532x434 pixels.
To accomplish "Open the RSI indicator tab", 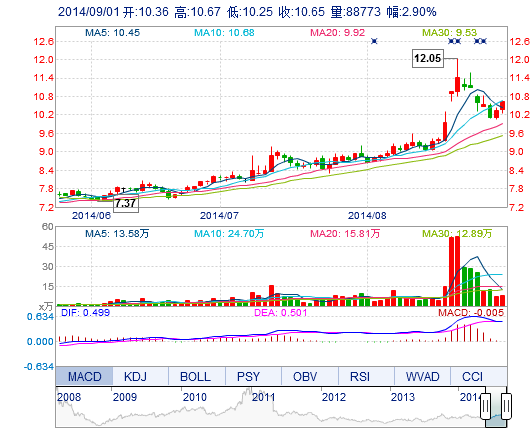I will [x=366, y=376].
